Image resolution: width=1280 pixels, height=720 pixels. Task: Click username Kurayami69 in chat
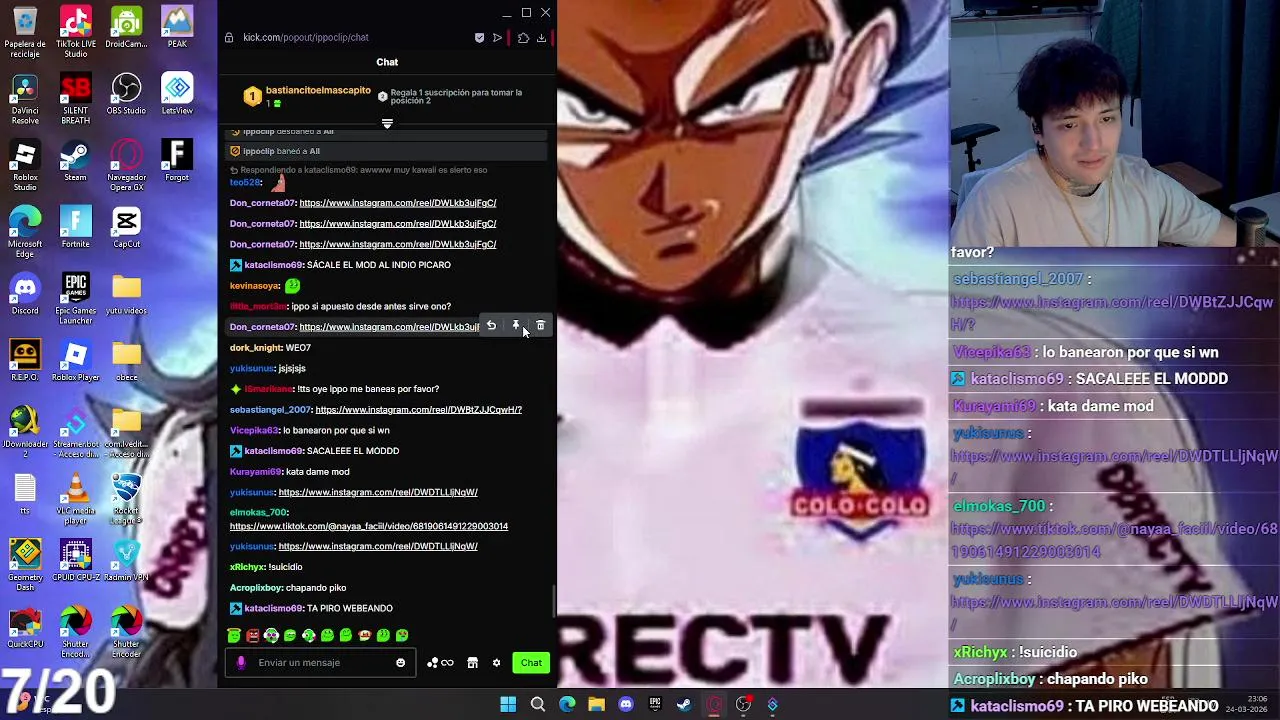pos(256,472)
